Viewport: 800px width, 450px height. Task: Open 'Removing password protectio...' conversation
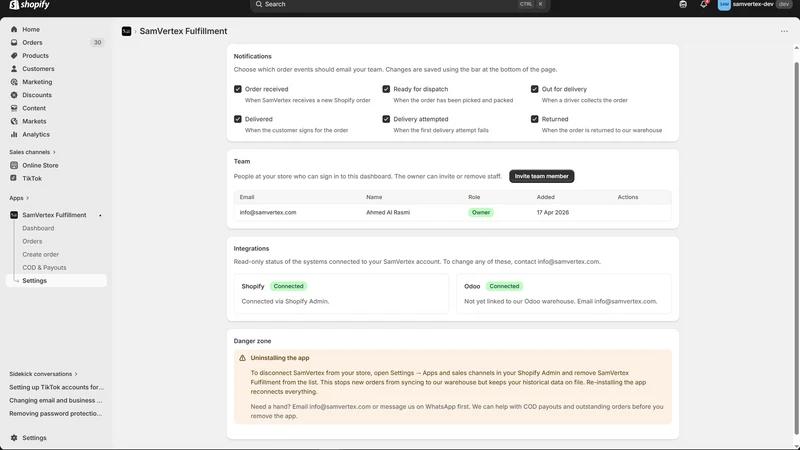pos(56,414)
